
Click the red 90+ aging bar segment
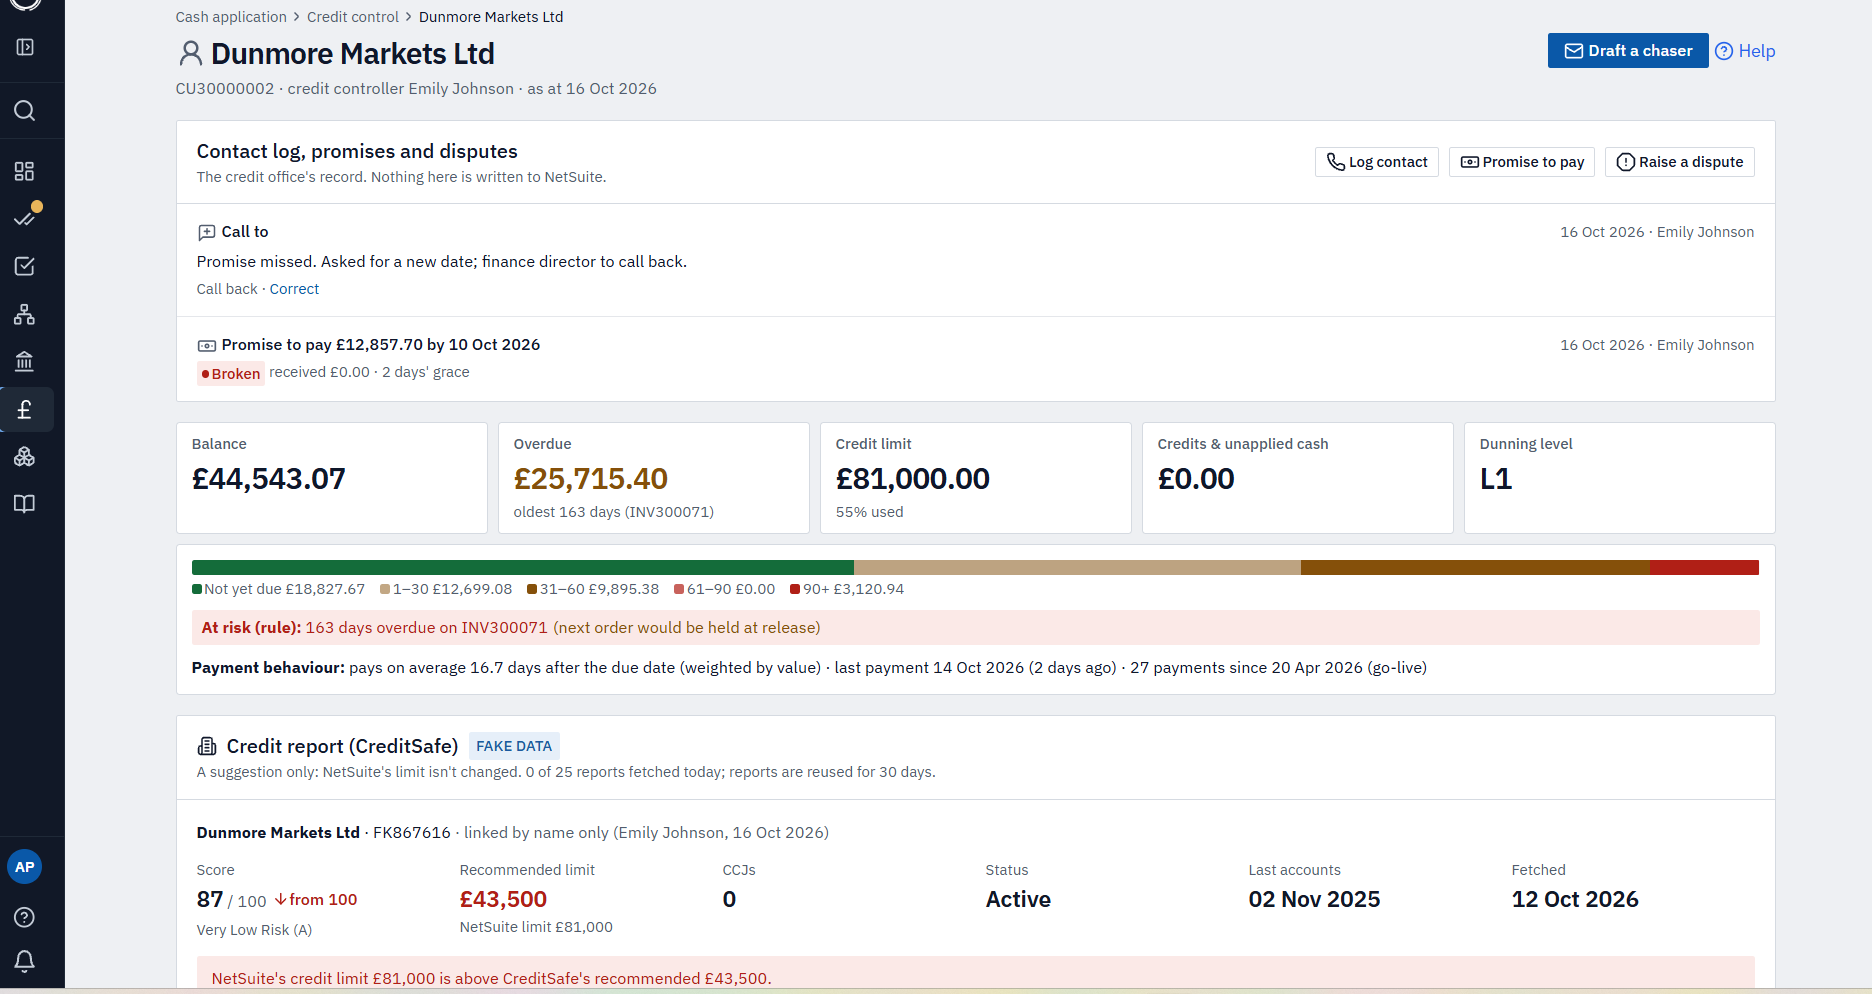(1704, 567)
